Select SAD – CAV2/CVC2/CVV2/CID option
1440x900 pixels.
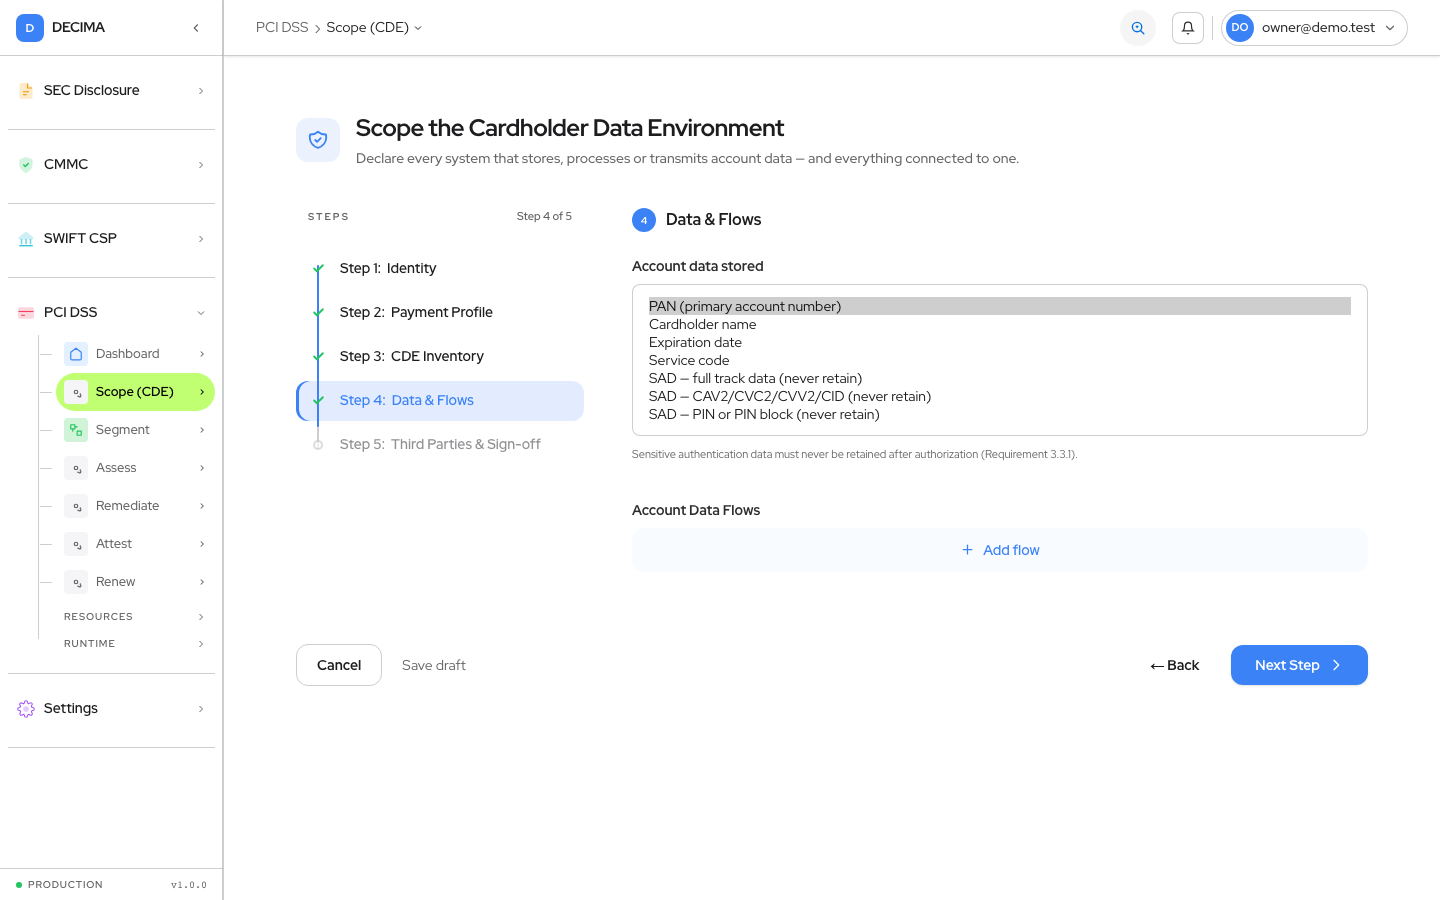(x=1000, y=396)
